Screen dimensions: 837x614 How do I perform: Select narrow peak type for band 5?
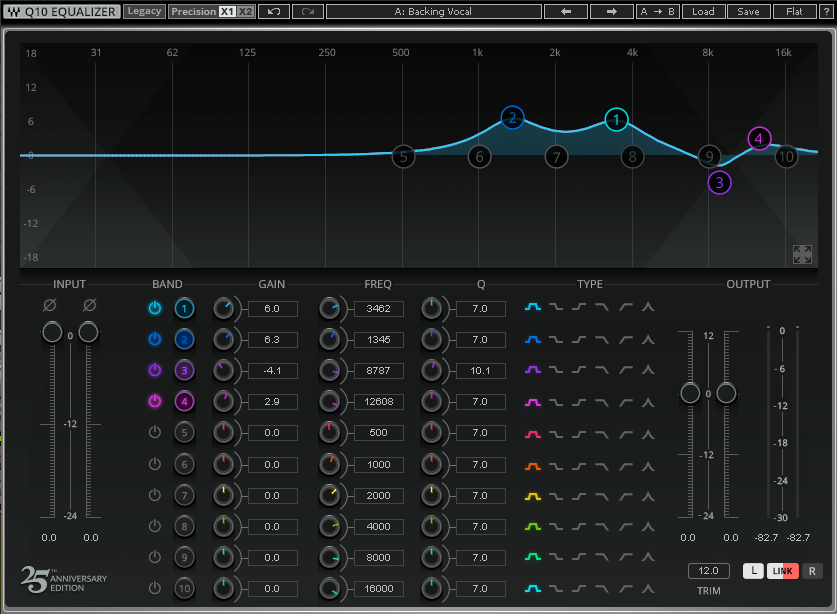click(648, 435)
